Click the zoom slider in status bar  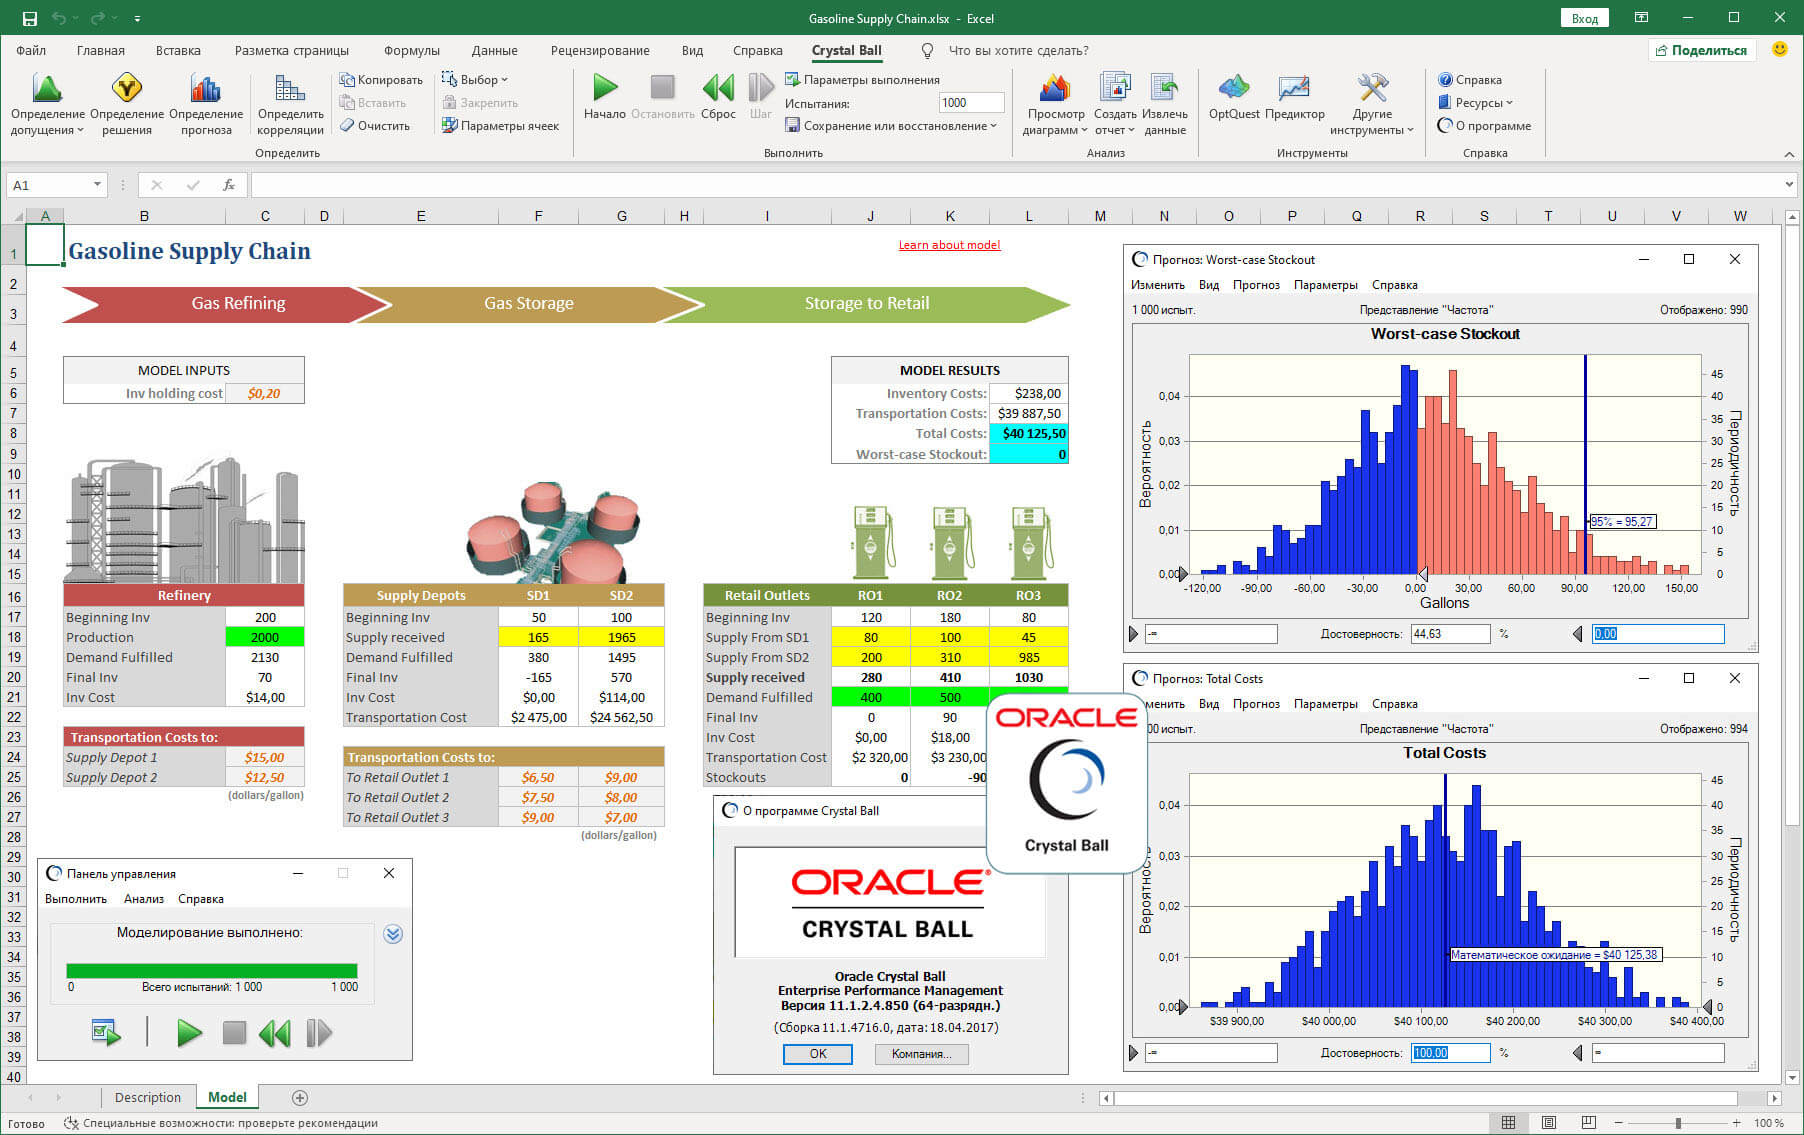pos(1678,1123)
